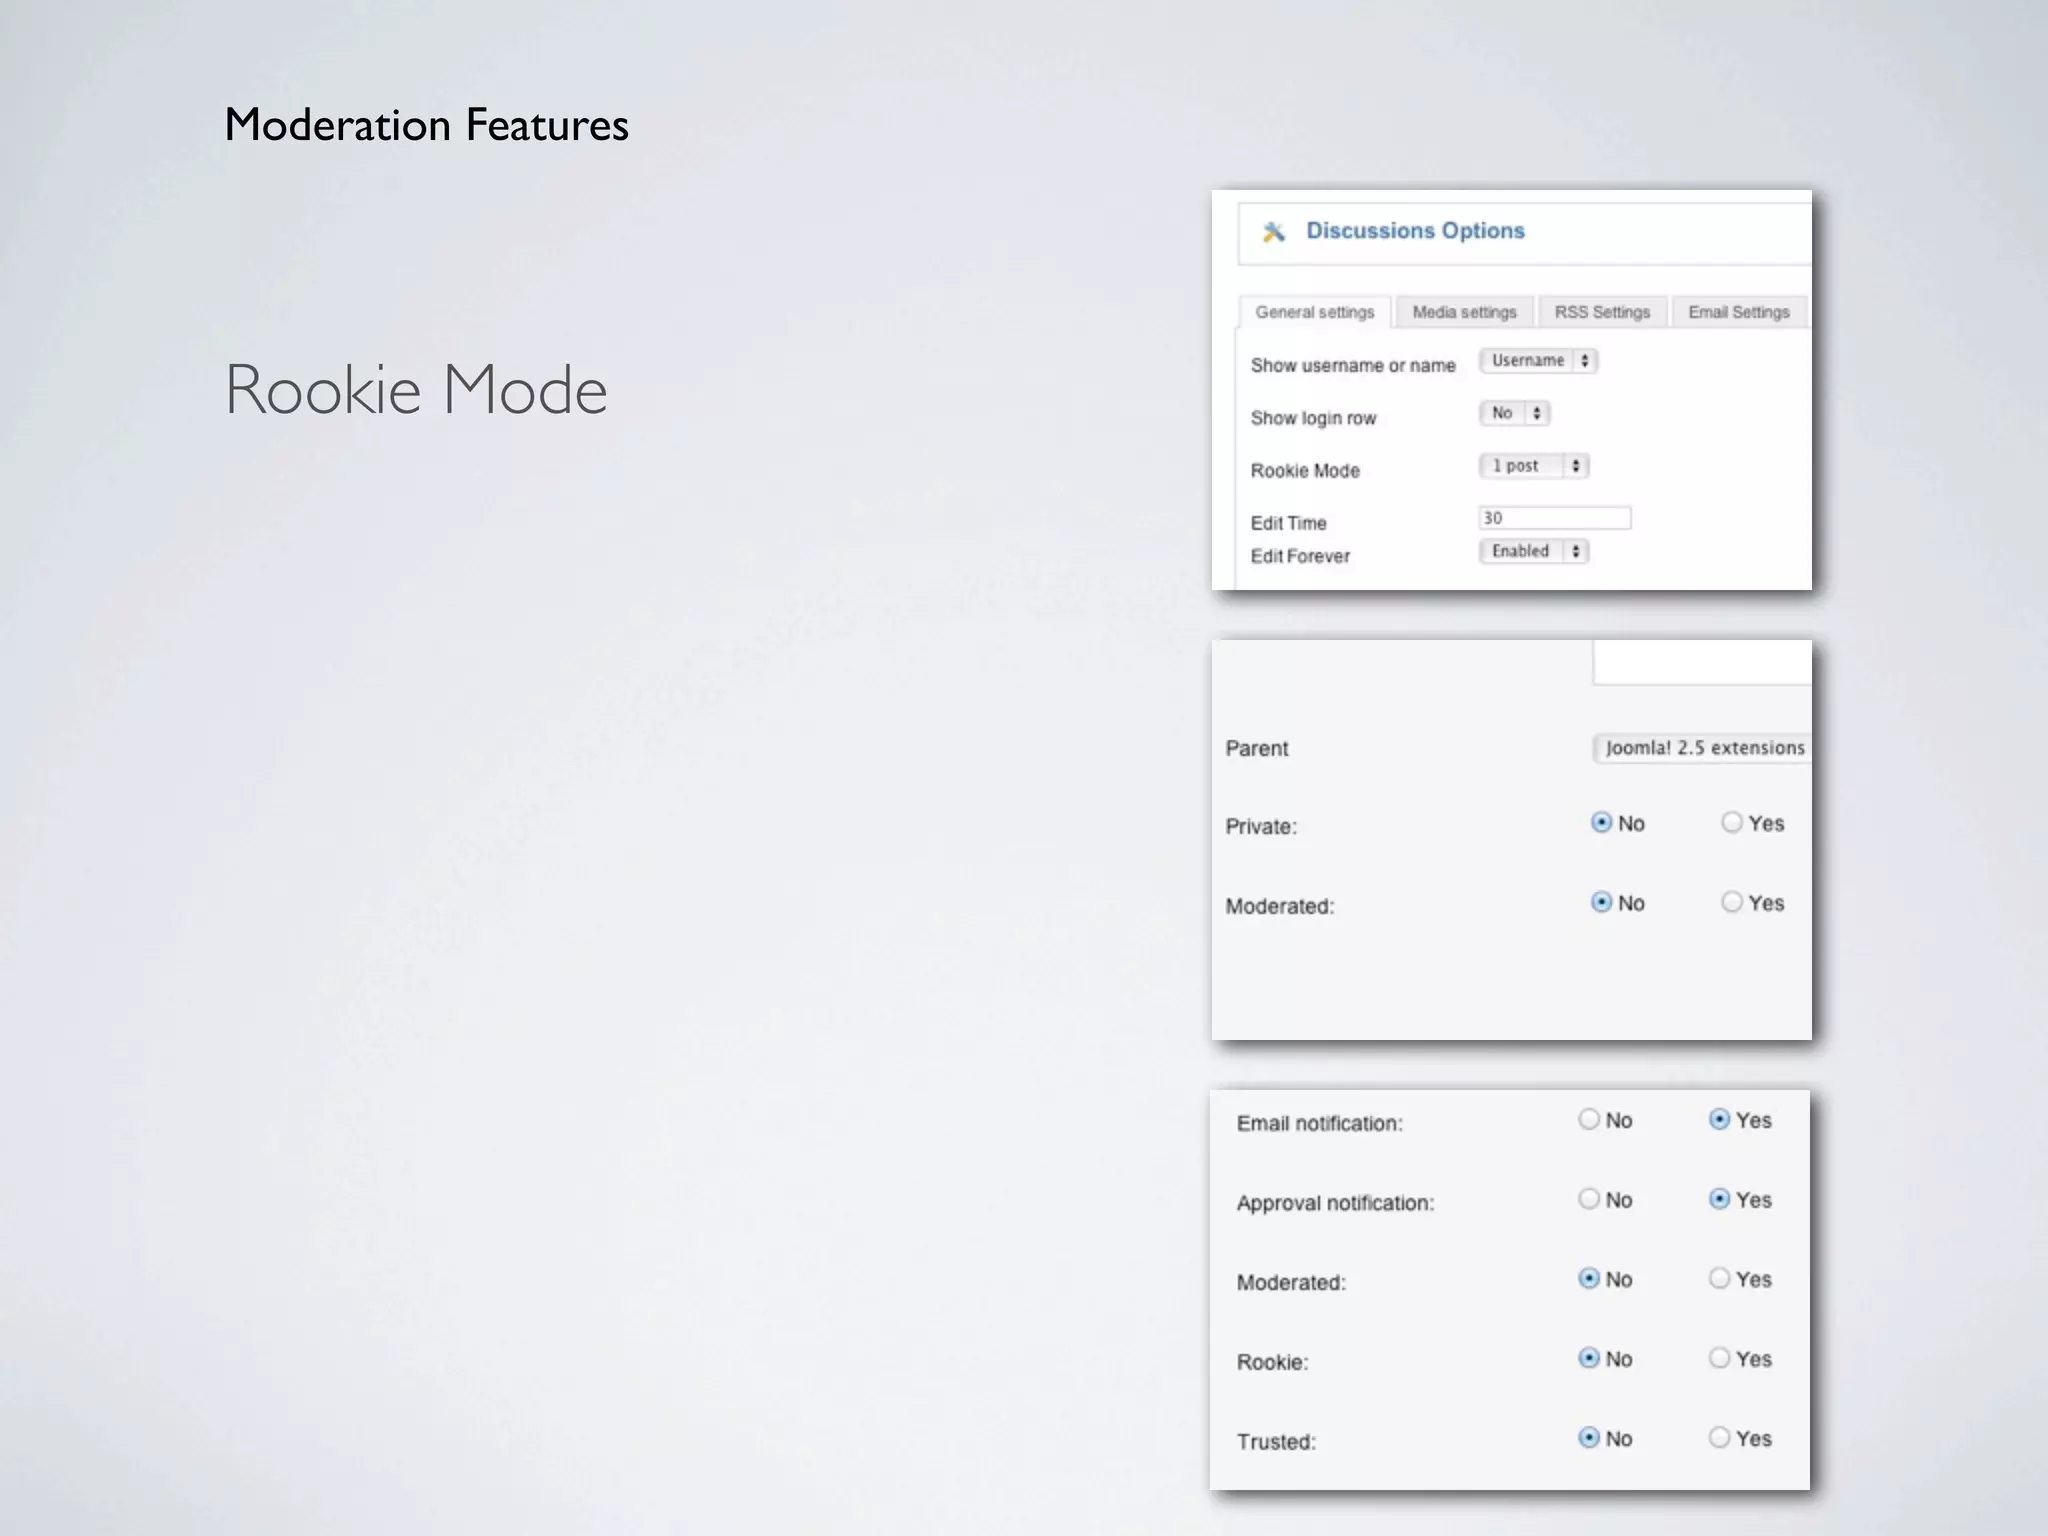Select No for Moderated in user panel

pyautogui.click(x=1589, y=1279)
